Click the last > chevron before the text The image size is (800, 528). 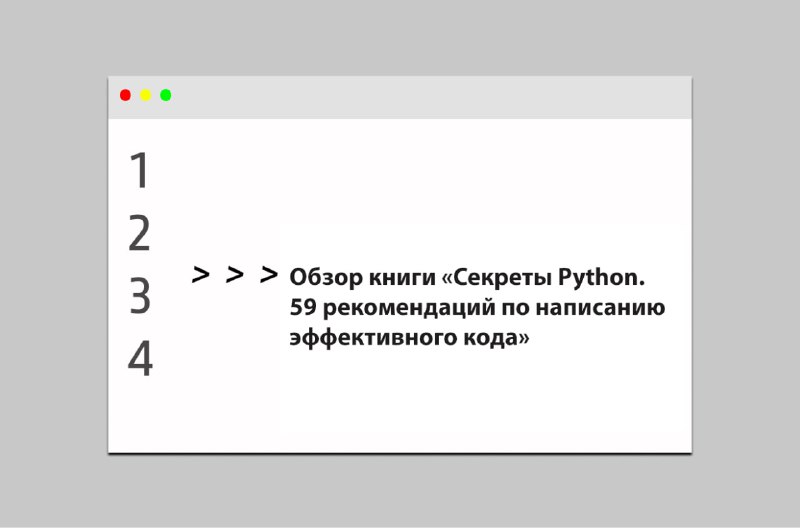click(269, 274)
